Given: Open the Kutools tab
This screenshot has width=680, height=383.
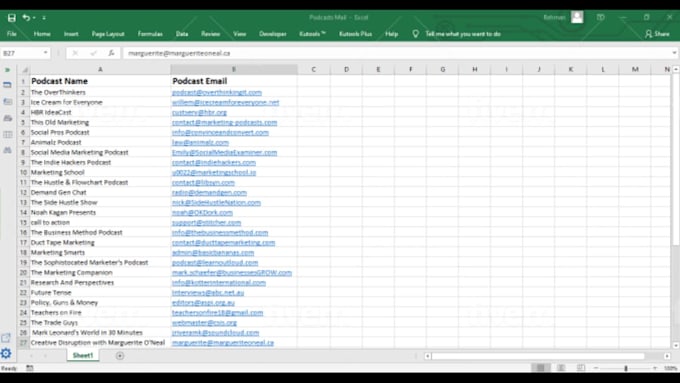Looking at the screenshot, I should pos(312,34).
